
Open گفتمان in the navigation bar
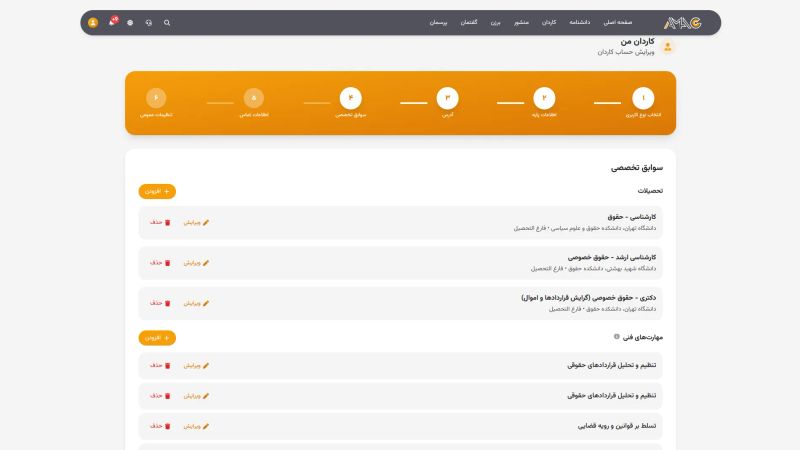(469, 22)
